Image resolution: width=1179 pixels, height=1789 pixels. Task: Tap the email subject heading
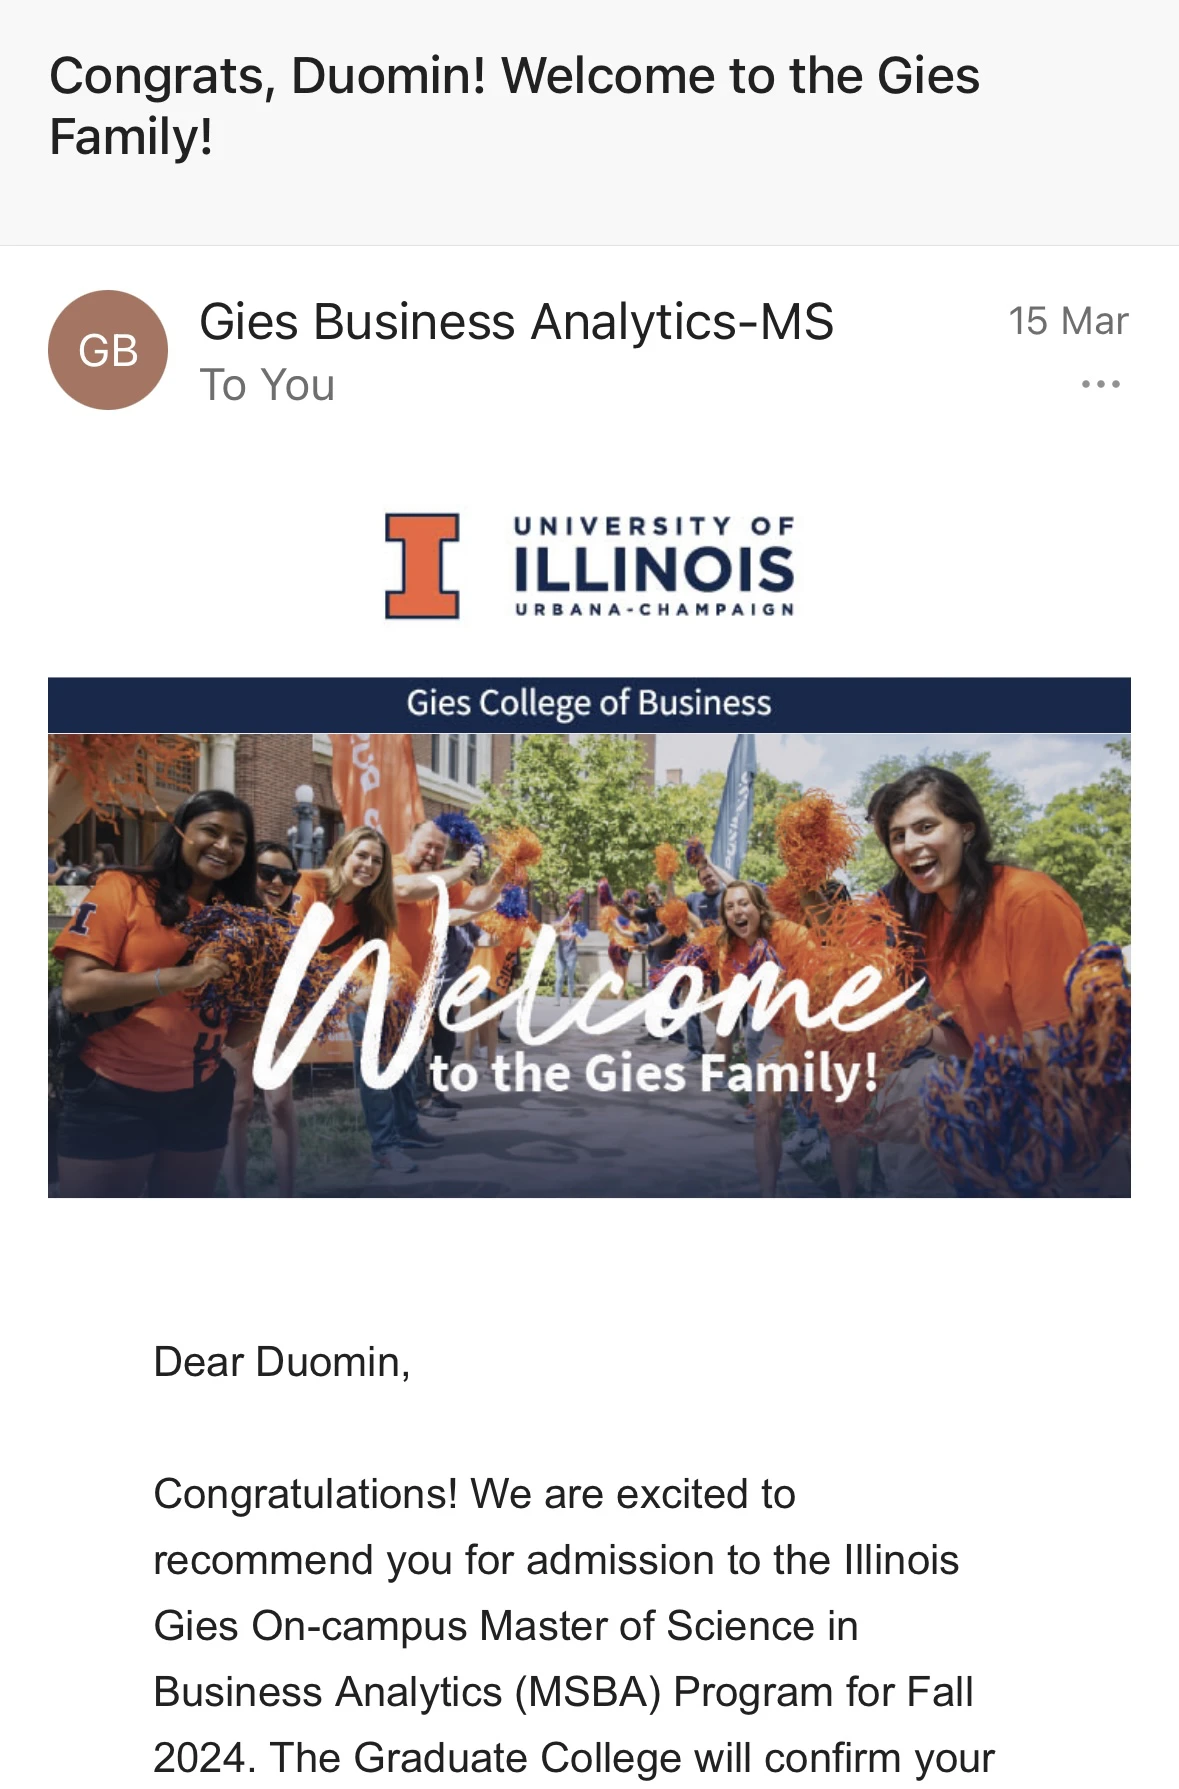(514, 106)
